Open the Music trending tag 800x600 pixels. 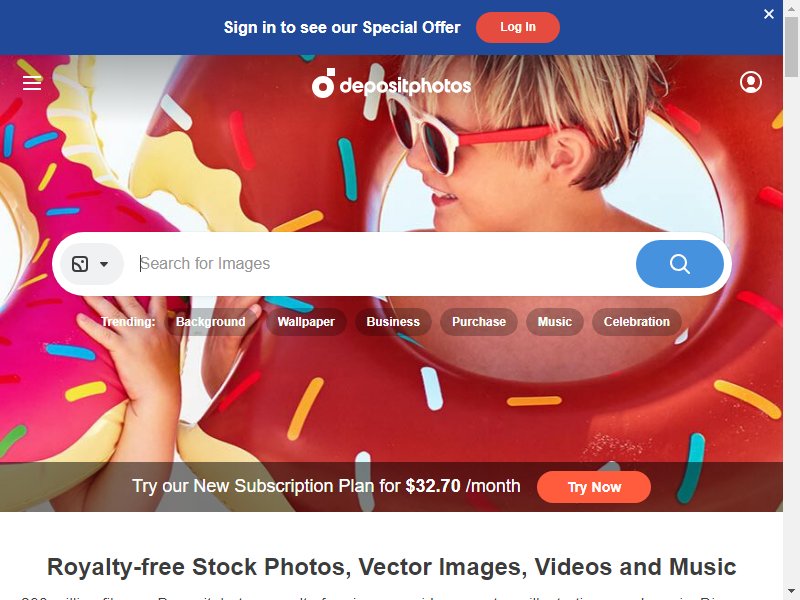(555, 322)
